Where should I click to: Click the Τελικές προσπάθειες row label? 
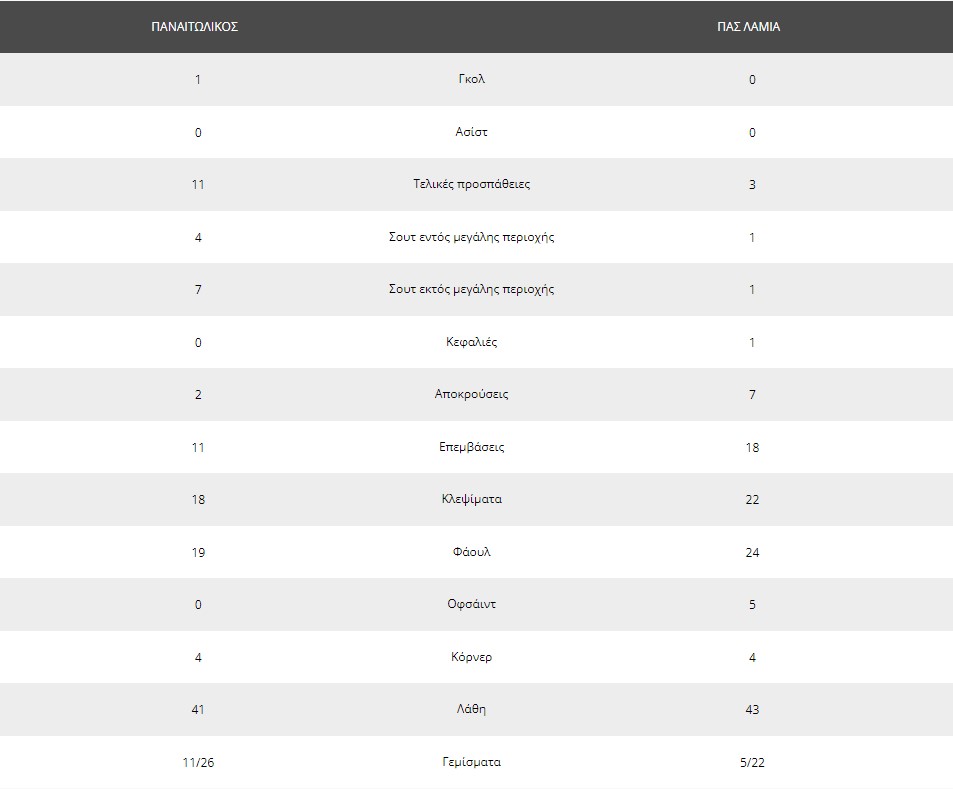coord(472,184)
